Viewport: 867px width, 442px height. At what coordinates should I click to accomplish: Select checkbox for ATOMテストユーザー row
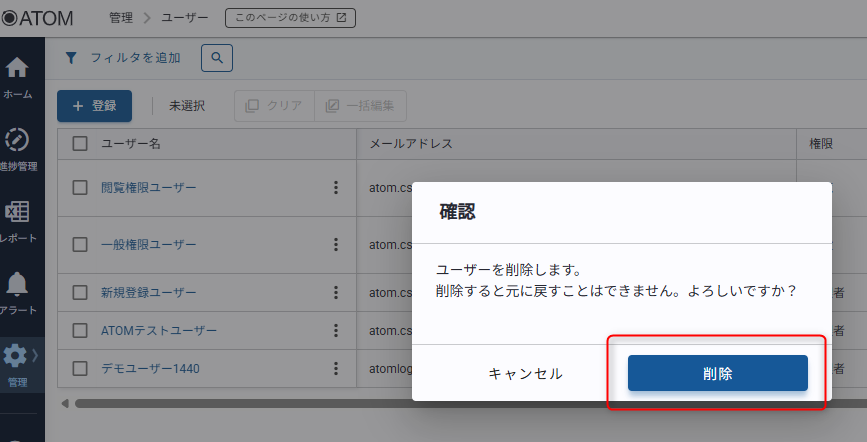pos(80,330)
